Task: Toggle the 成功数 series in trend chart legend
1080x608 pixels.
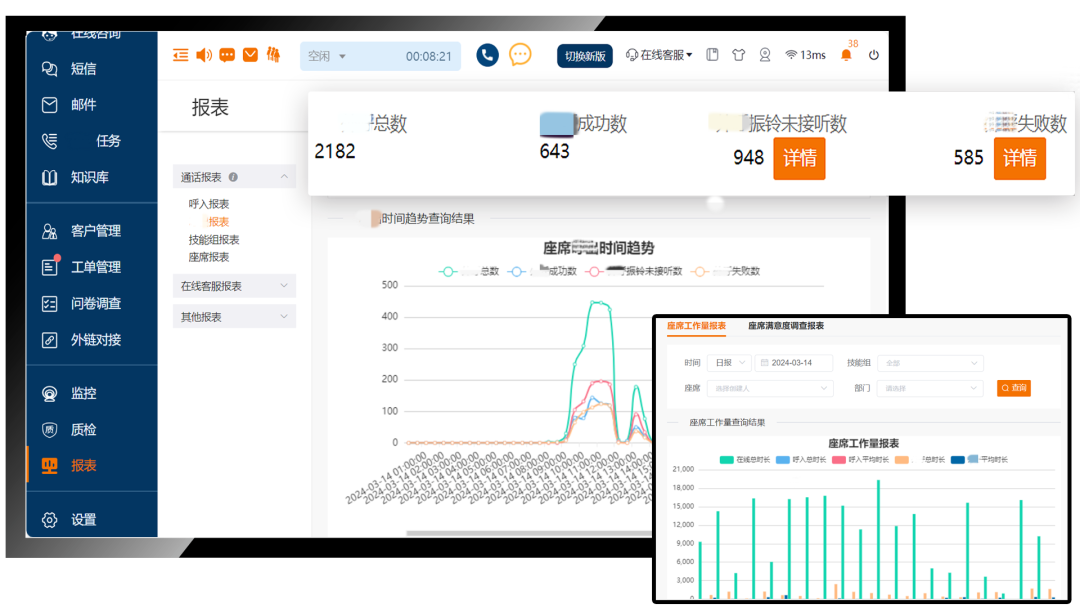Action: [543, 271]
